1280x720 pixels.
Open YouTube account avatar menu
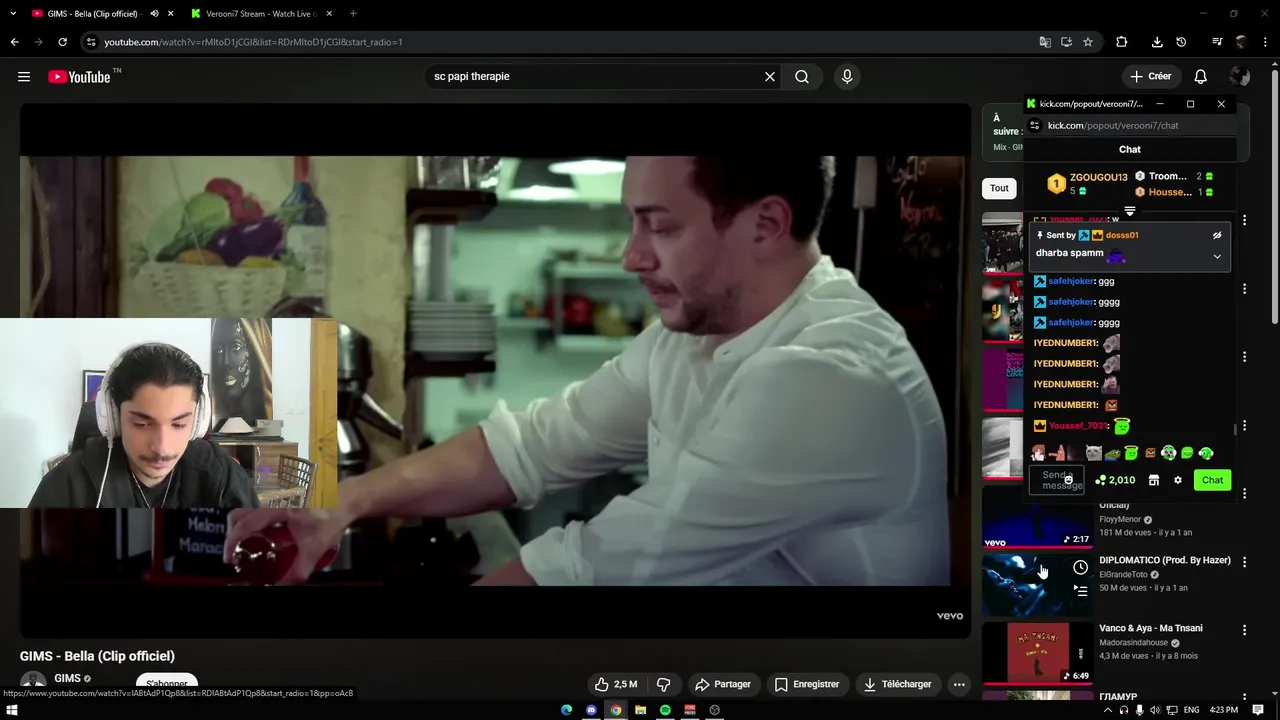click(1240, 77)
